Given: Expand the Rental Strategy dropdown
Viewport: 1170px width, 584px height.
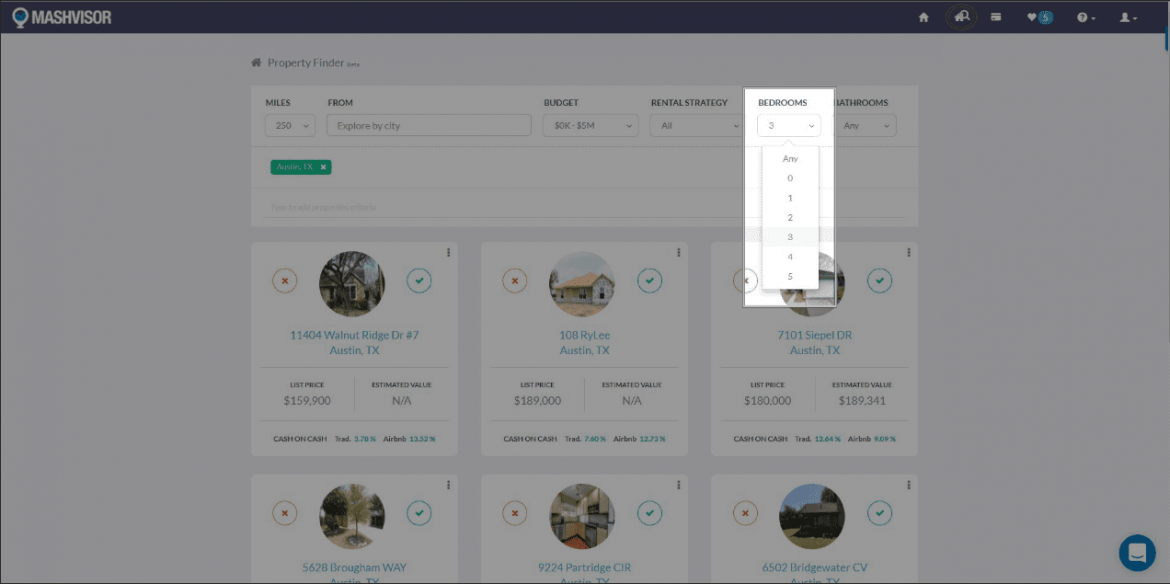Looking at the screenshot, I should (x=695, y=126).
